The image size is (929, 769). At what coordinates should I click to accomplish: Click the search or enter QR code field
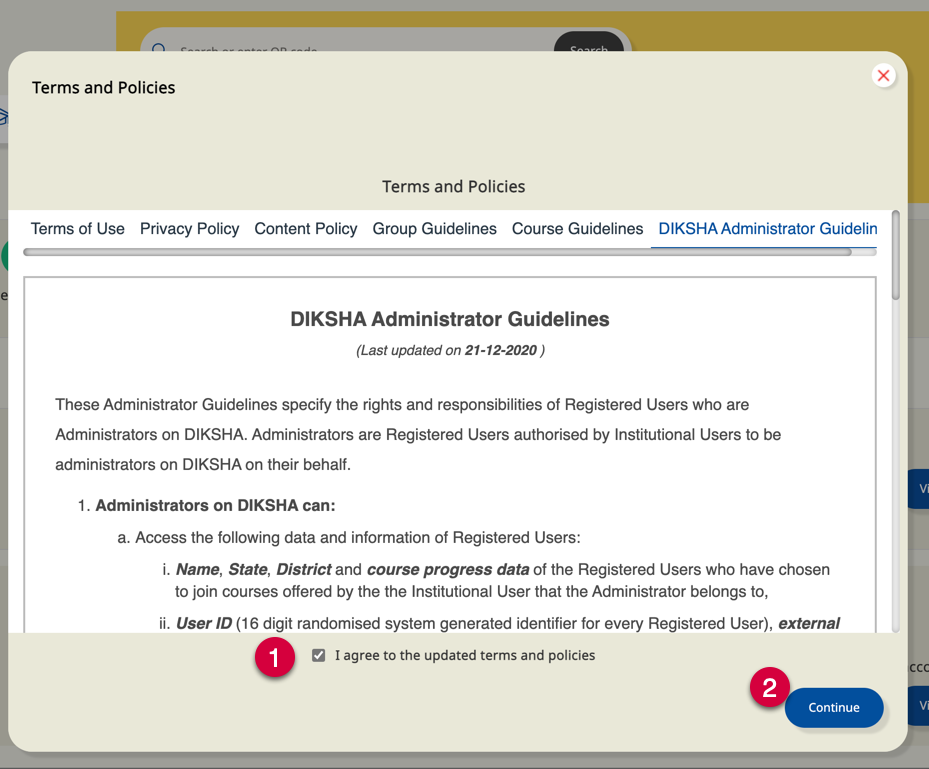click(x=350, y=45)
